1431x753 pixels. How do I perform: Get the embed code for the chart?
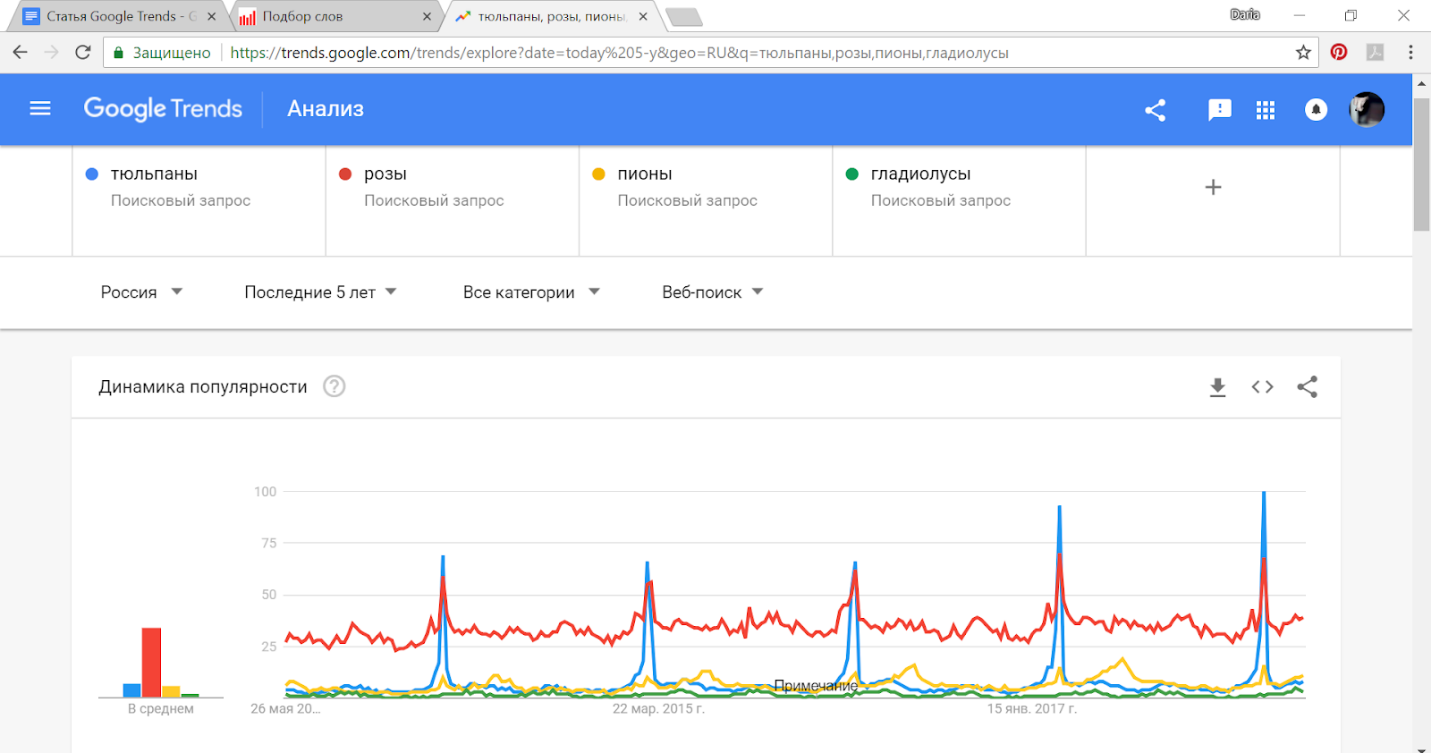[1262, 387]
